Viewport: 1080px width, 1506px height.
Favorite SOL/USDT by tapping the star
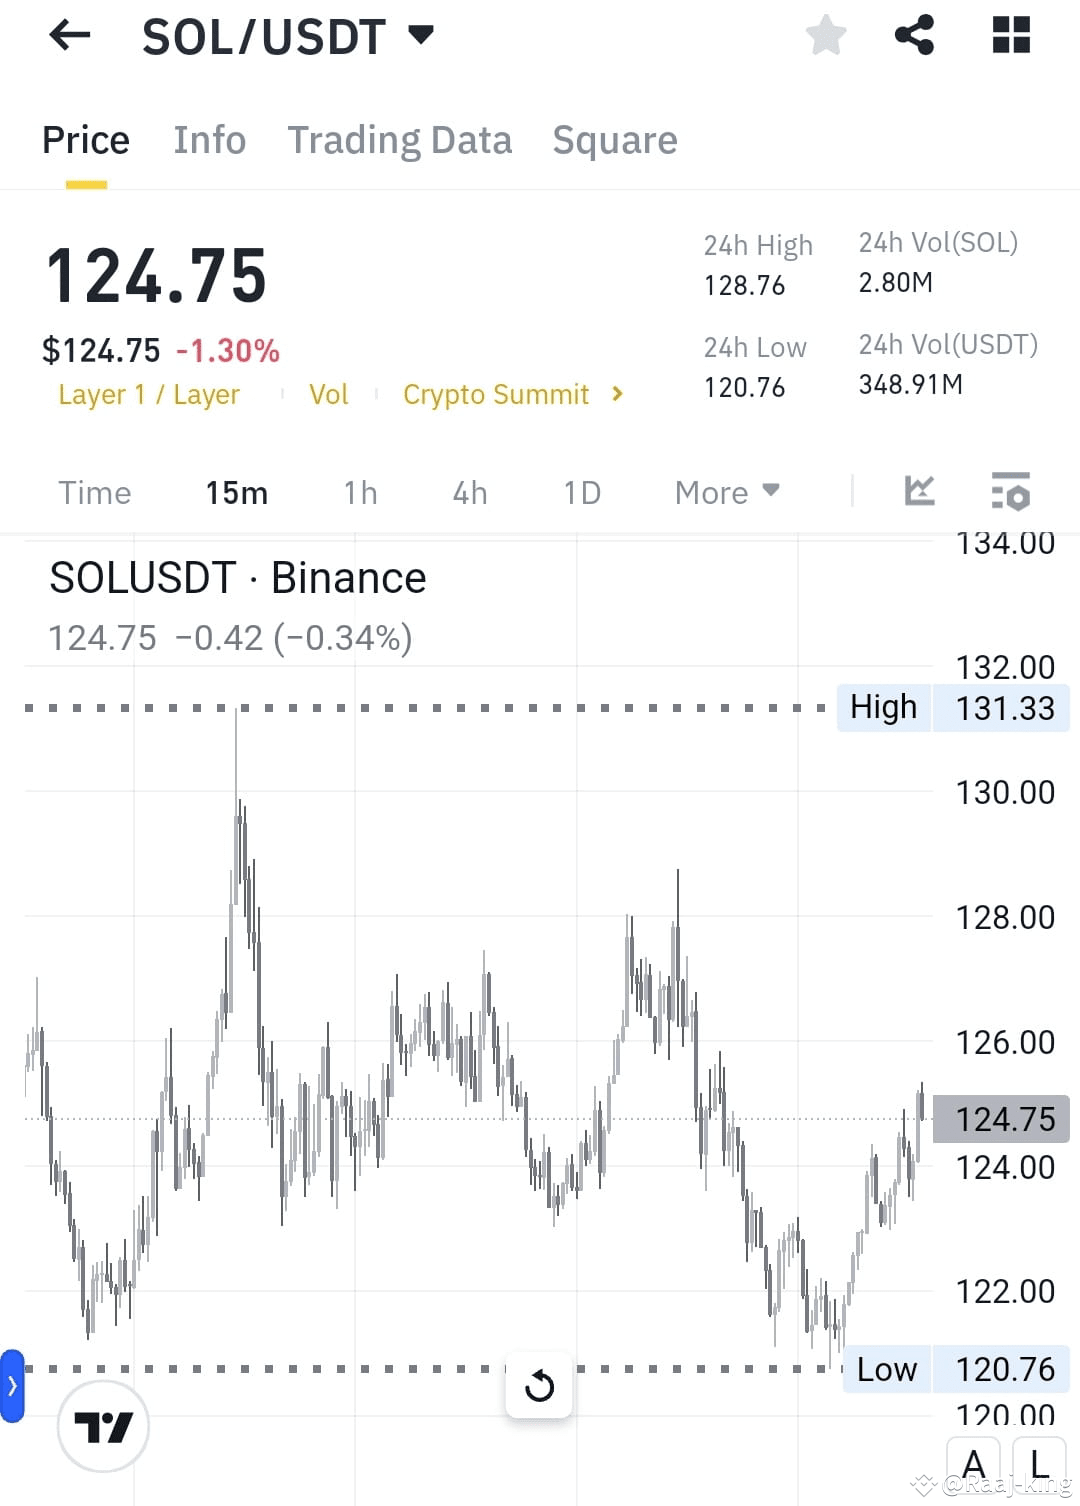(826, 35)
